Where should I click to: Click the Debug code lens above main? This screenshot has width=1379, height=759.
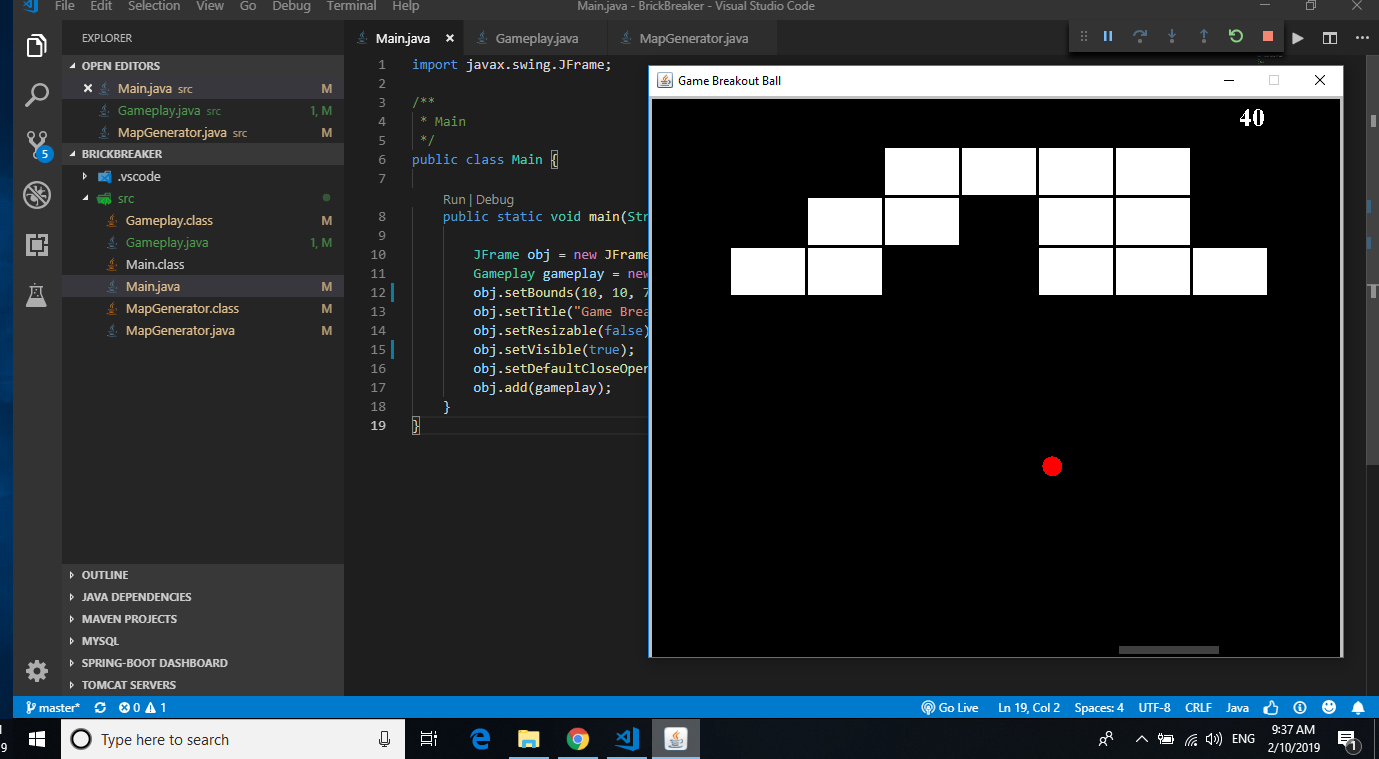[x=495, y=199]
